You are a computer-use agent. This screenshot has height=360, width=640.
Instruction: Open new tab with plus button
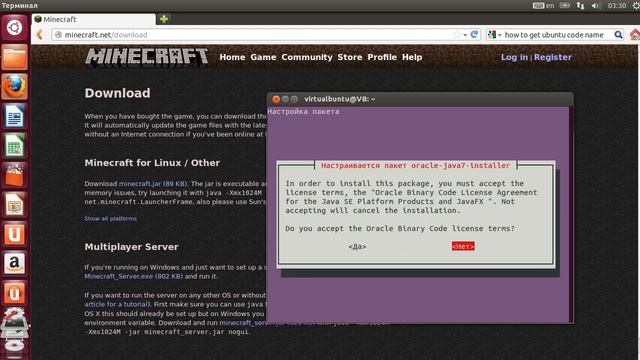pyautogui.click(x=164, y=19)
